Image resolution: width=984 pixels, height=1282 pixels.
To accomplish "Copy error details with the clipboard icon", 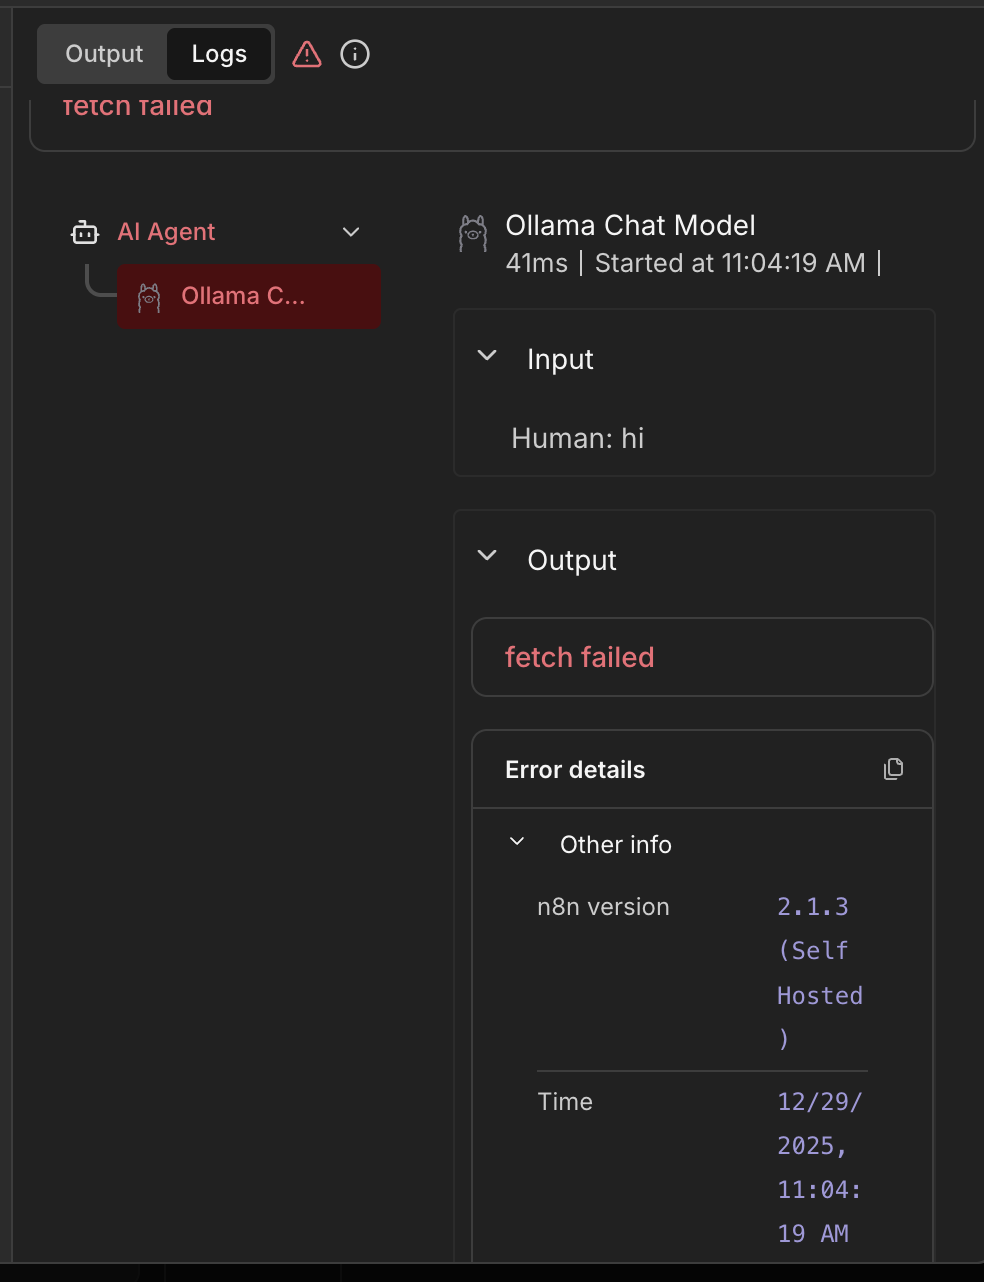I will [893, 769].
